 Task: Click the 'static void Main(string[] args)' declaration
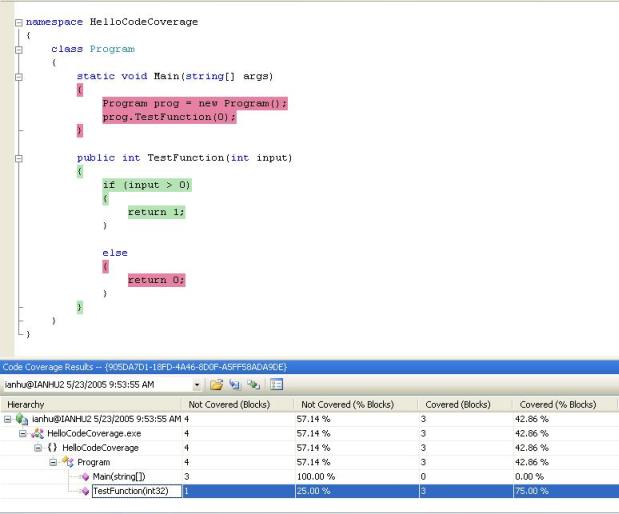(175, 76)
